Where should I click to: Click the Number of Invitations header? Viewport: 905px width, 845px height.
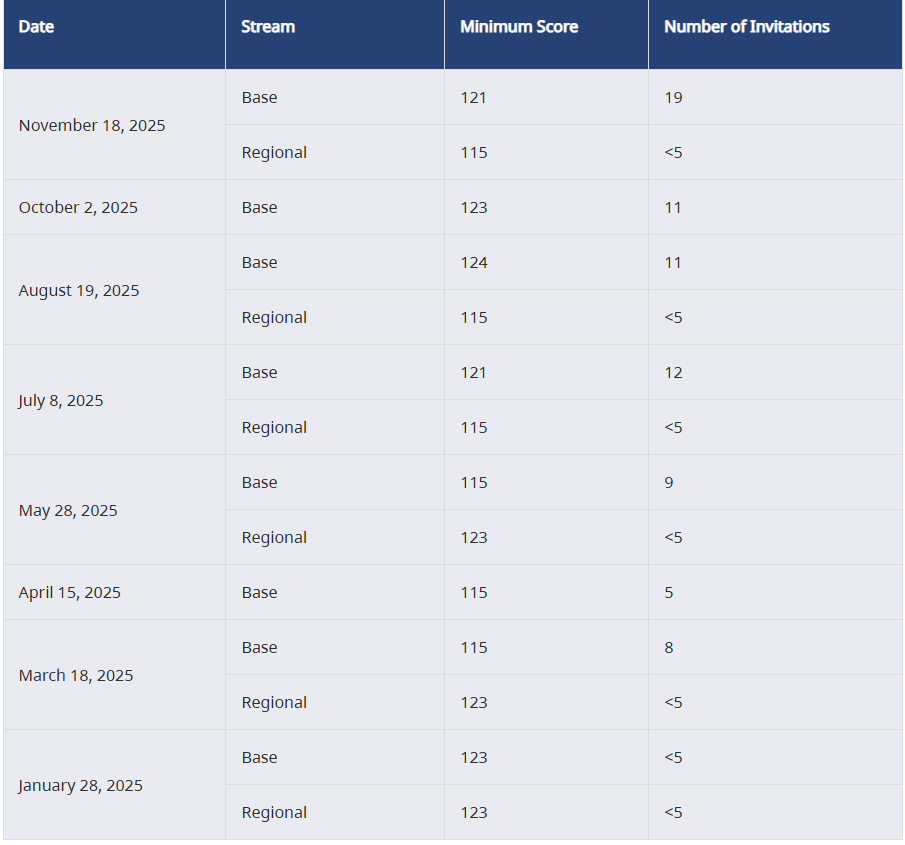pos(747,27)
